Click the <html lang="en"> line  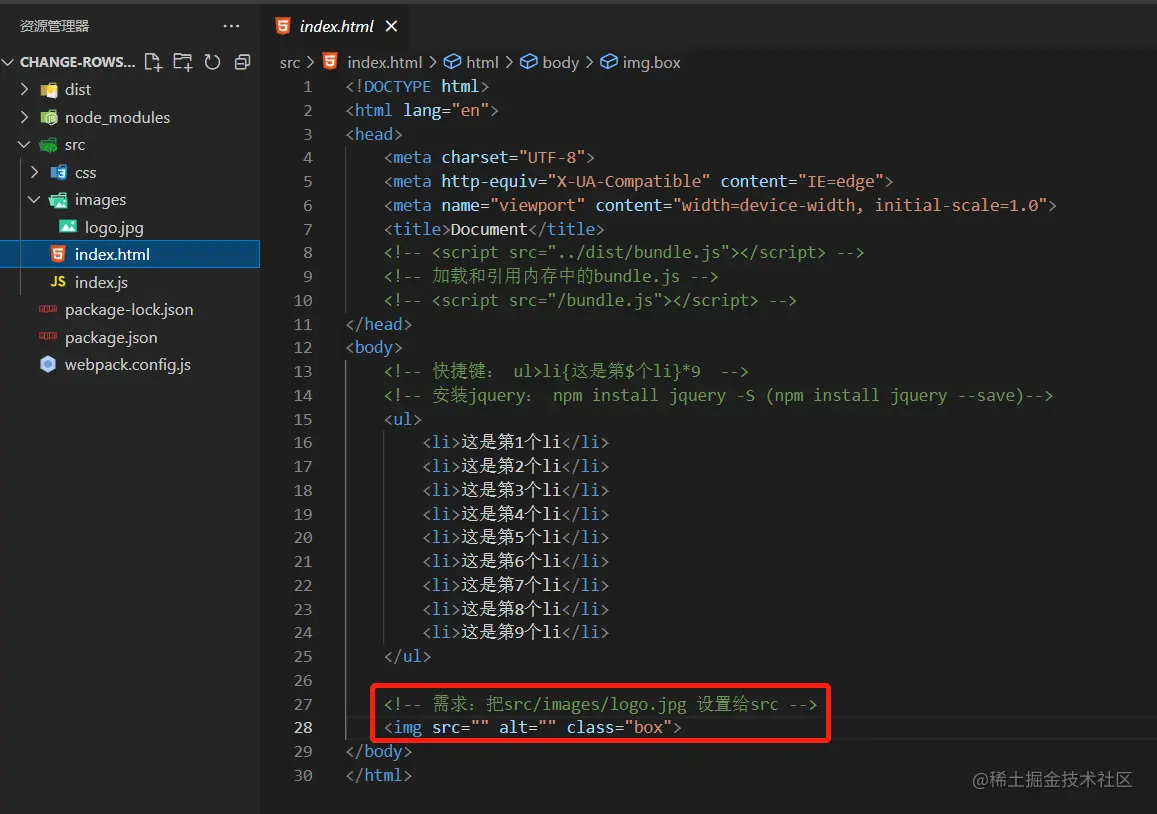(421, 111)
